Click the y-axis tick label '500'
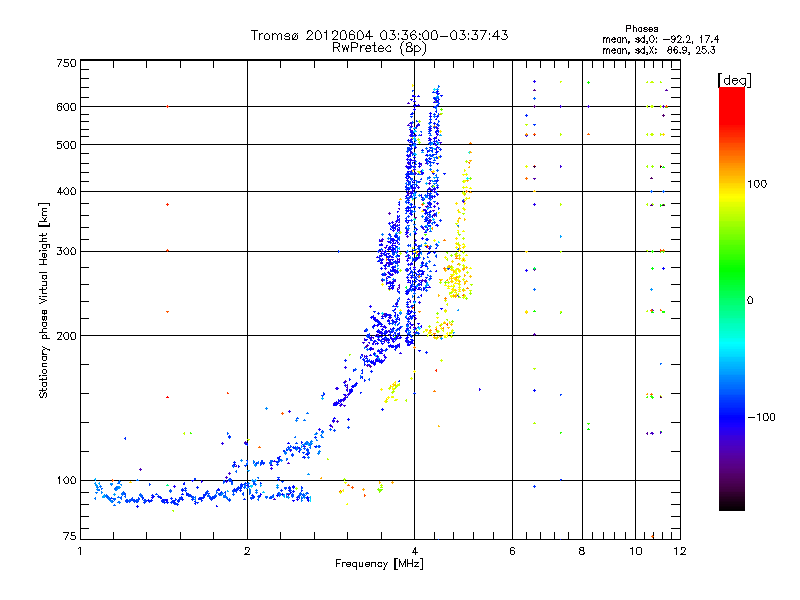Screen dimensions: 800x600 click(x=66, y=145)
